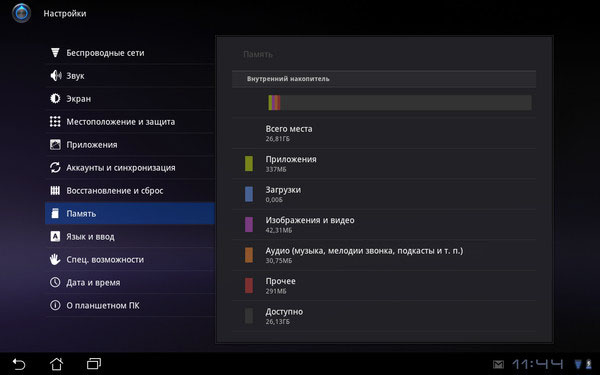Tap Спец. возможности hand icon
The image size is (600, 375).
[55, 259]
